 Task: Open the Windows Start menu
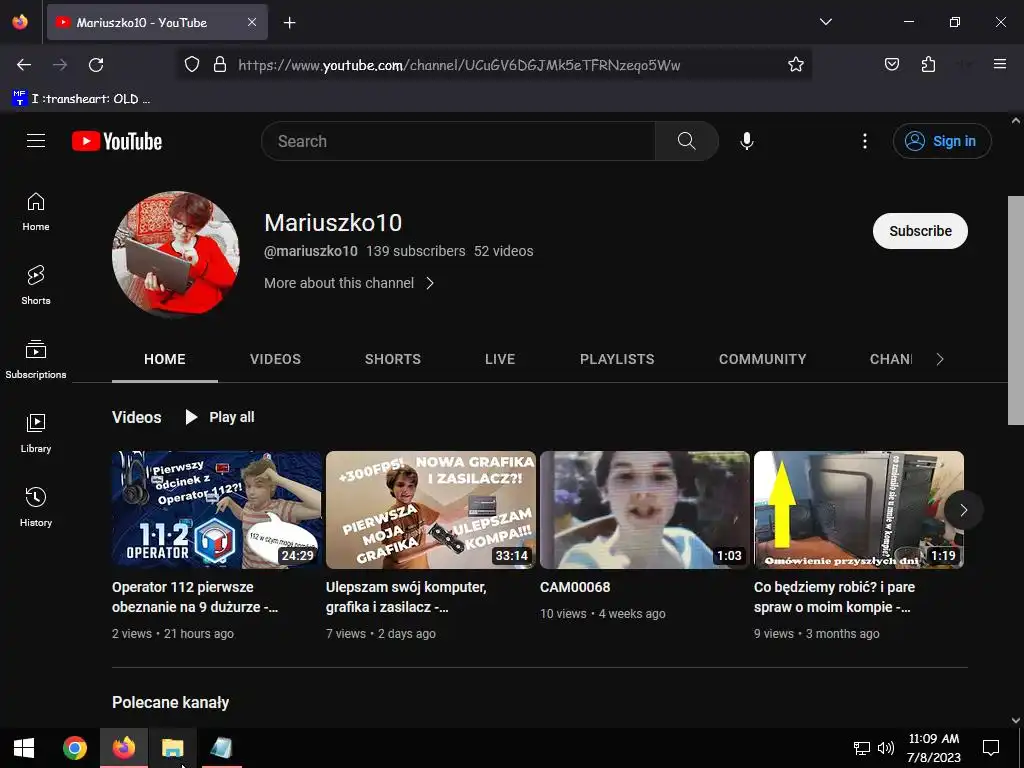click(x=24, y=748)
